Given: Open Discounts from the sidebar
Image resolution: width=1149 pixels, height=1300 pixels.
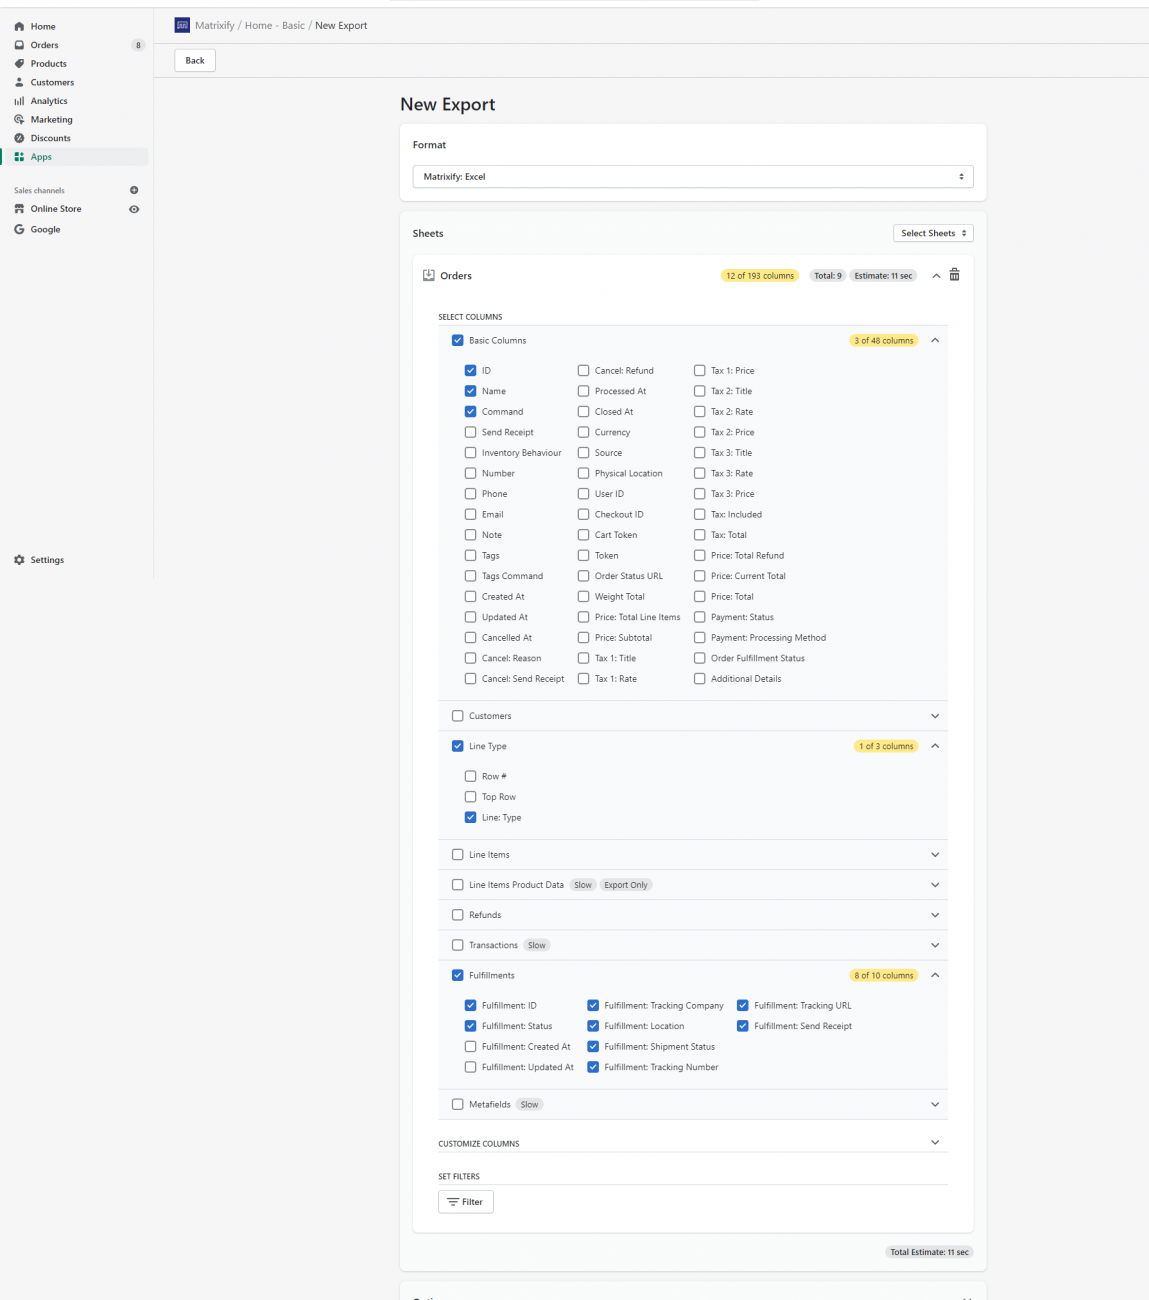Looking at the screenshot, I should tap(51, 138).
